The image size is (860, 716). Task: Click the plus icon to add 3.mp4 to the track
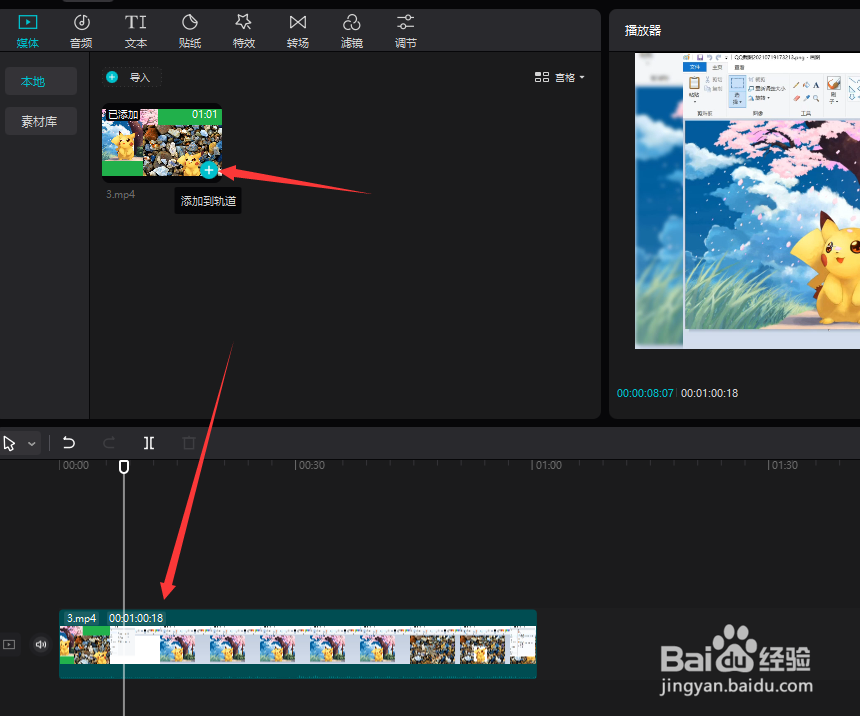click(x=208, y=170)
